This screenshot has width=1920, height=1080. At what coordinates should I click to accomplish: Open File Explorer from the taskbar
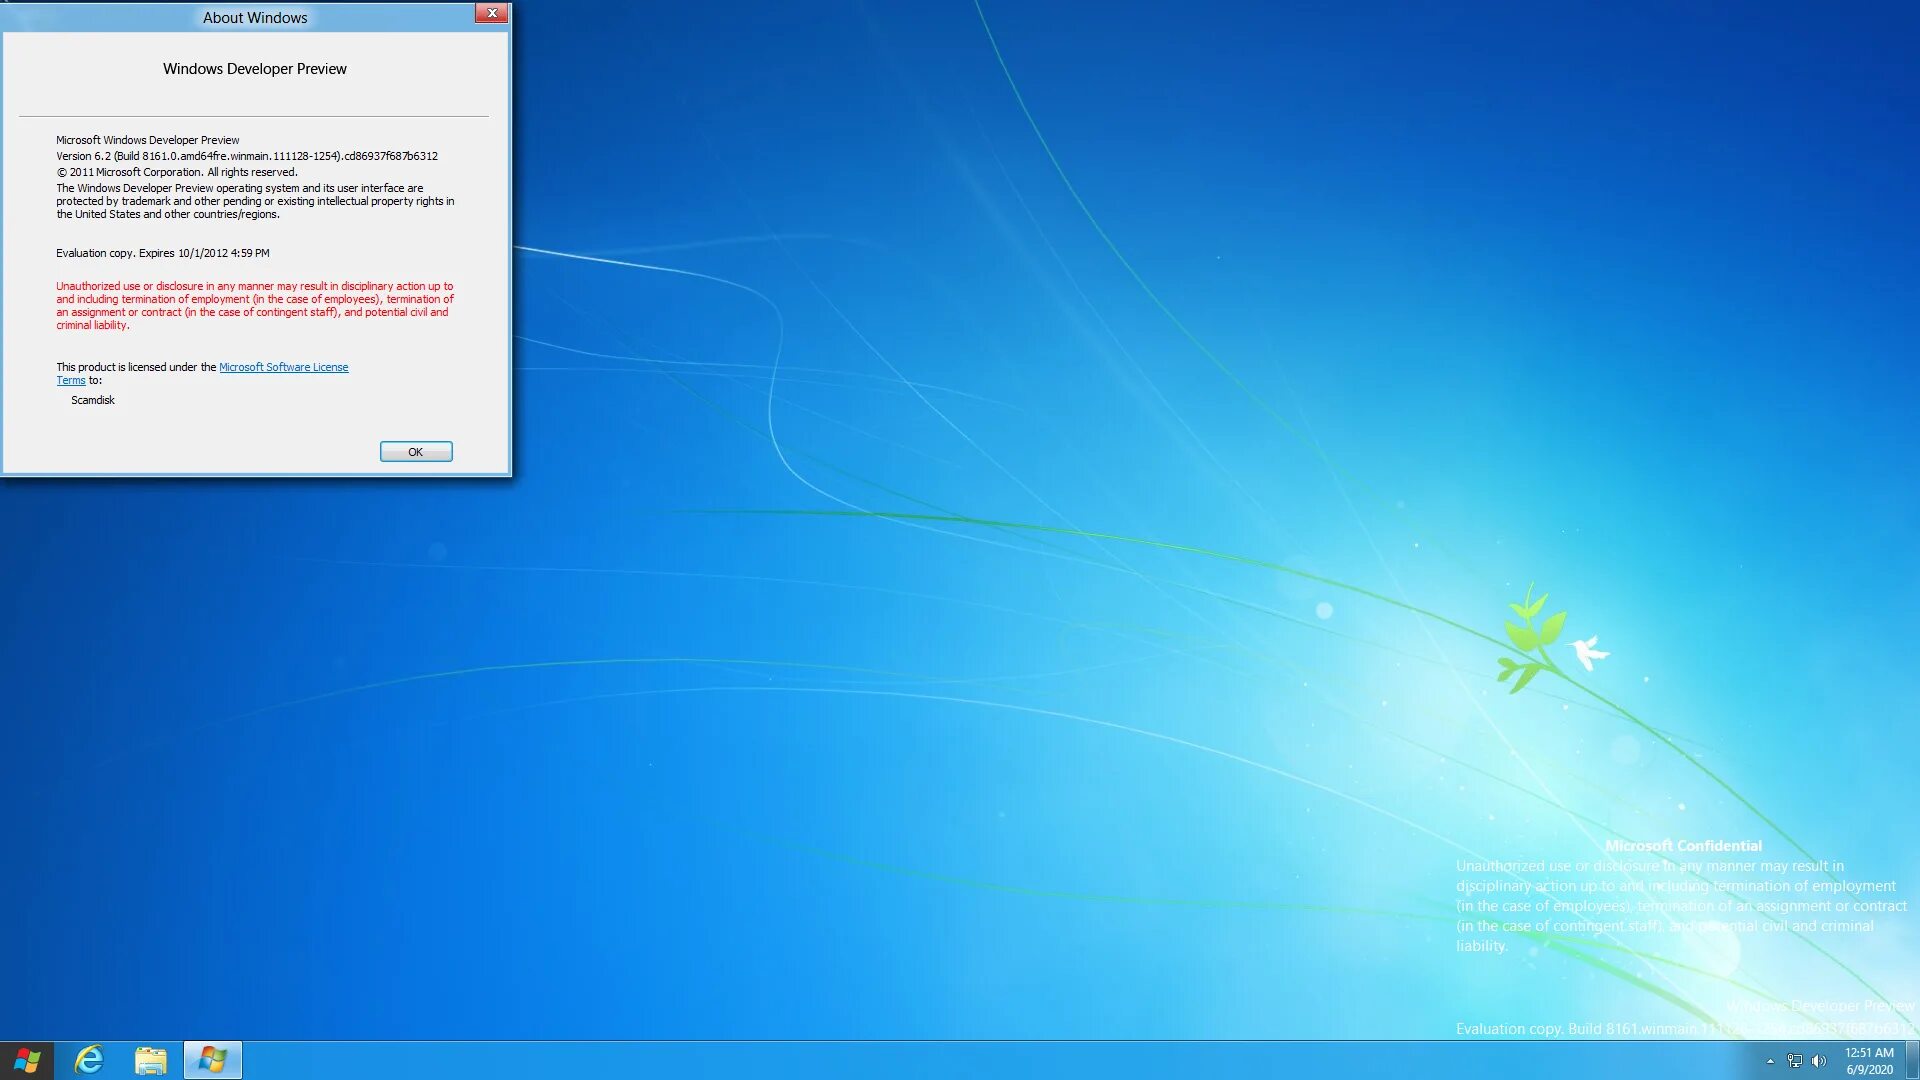tap(151, 1060)
